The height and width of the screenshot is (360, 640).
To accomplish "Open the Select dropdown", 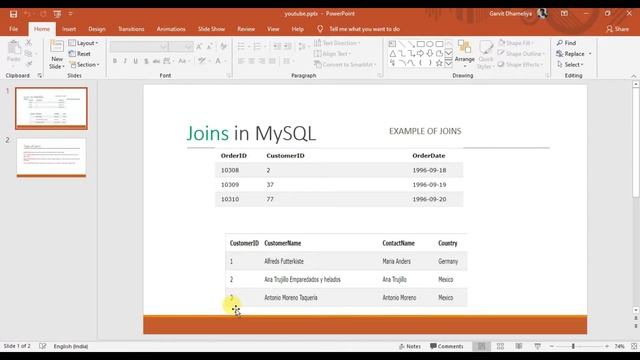I will click(570, 64).
